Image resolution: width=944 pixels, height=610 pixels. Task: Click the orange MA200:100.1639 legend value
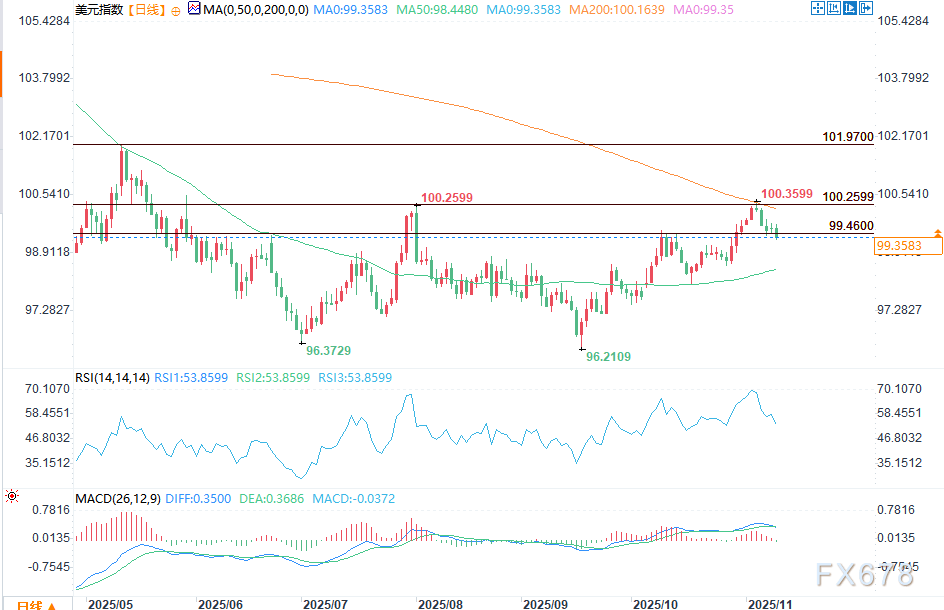coord(617,10)
